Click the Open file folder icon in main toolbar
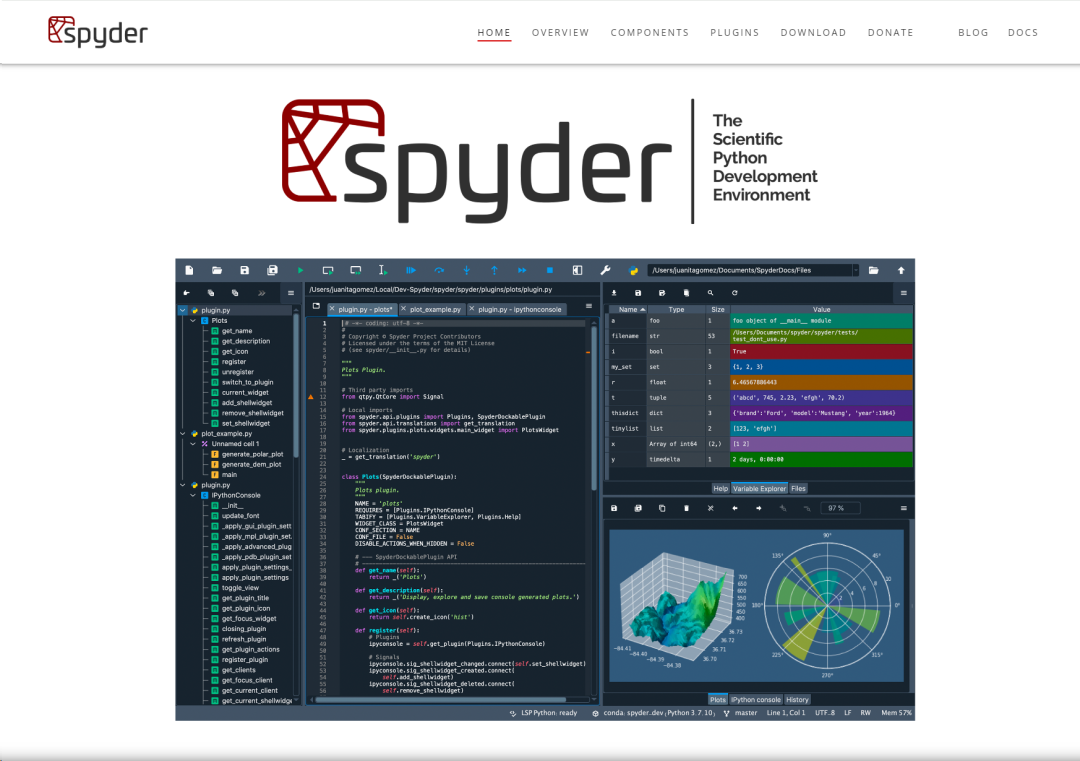This screenshot has height=761, width=1080. (217, 271)
